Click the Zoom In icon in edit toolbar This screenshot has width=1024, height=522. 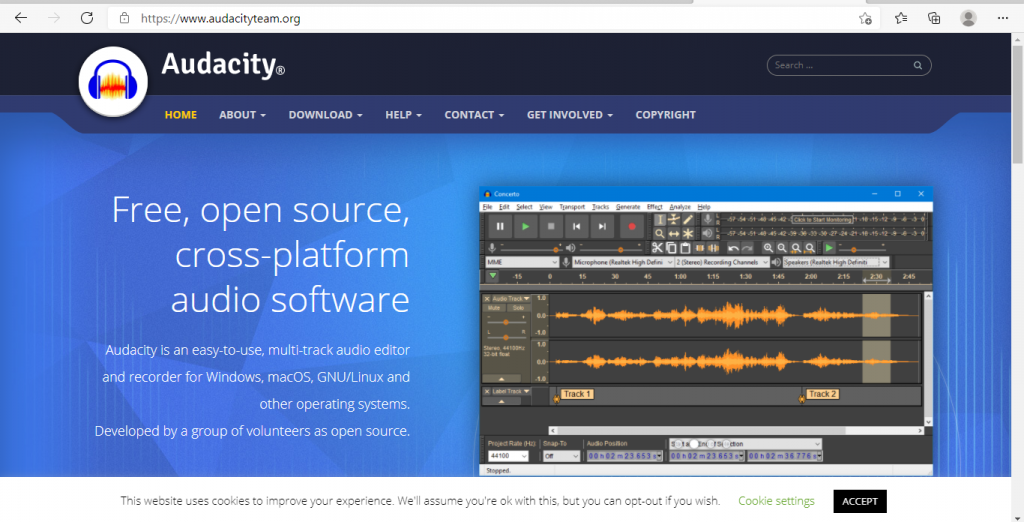[x=768, y=248]
